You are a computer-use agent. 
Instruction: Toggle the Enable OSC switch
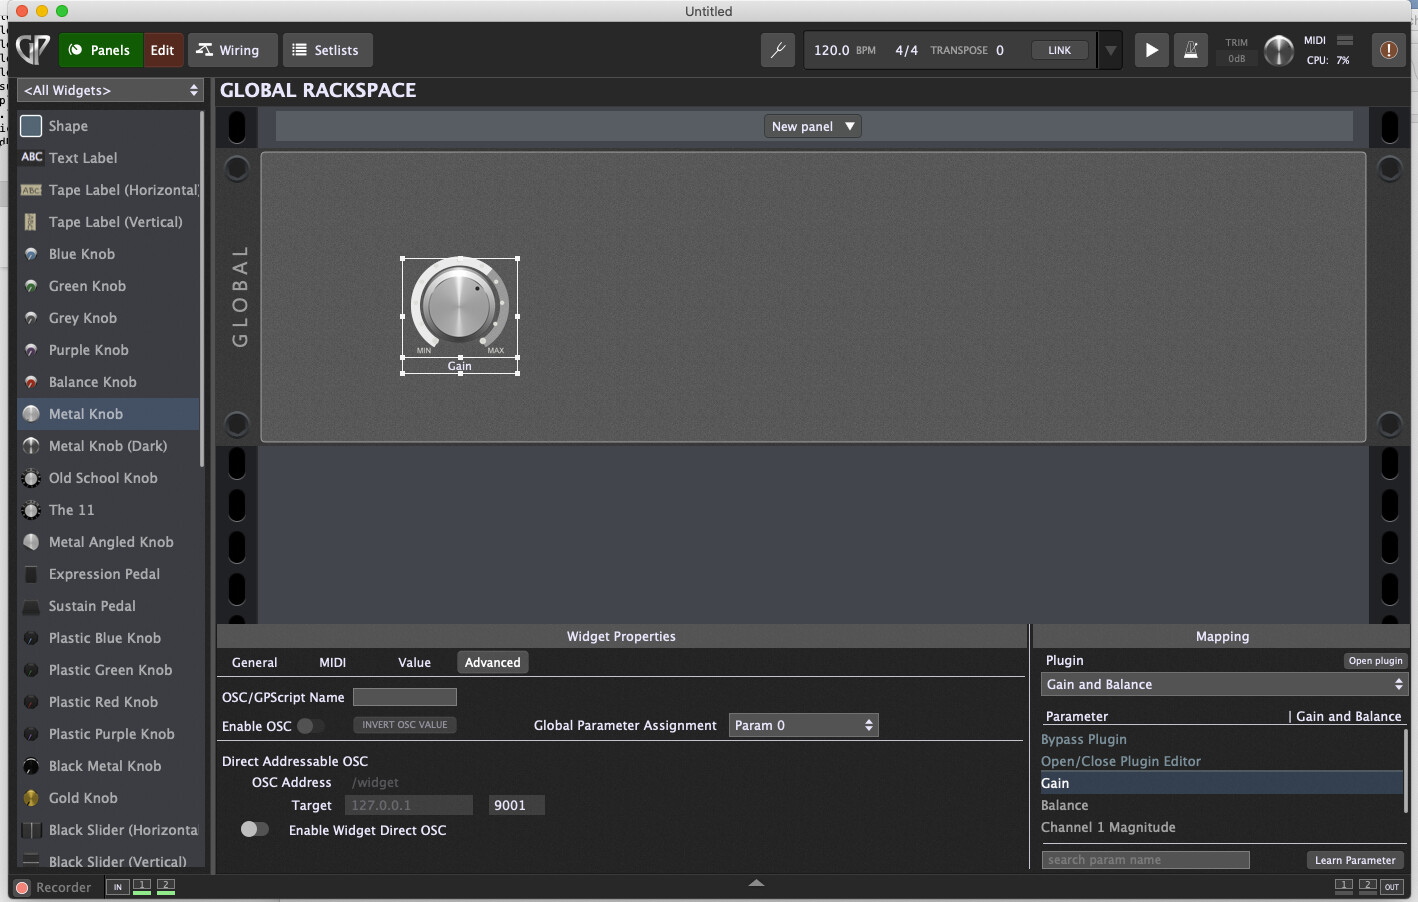click(311, 726)
